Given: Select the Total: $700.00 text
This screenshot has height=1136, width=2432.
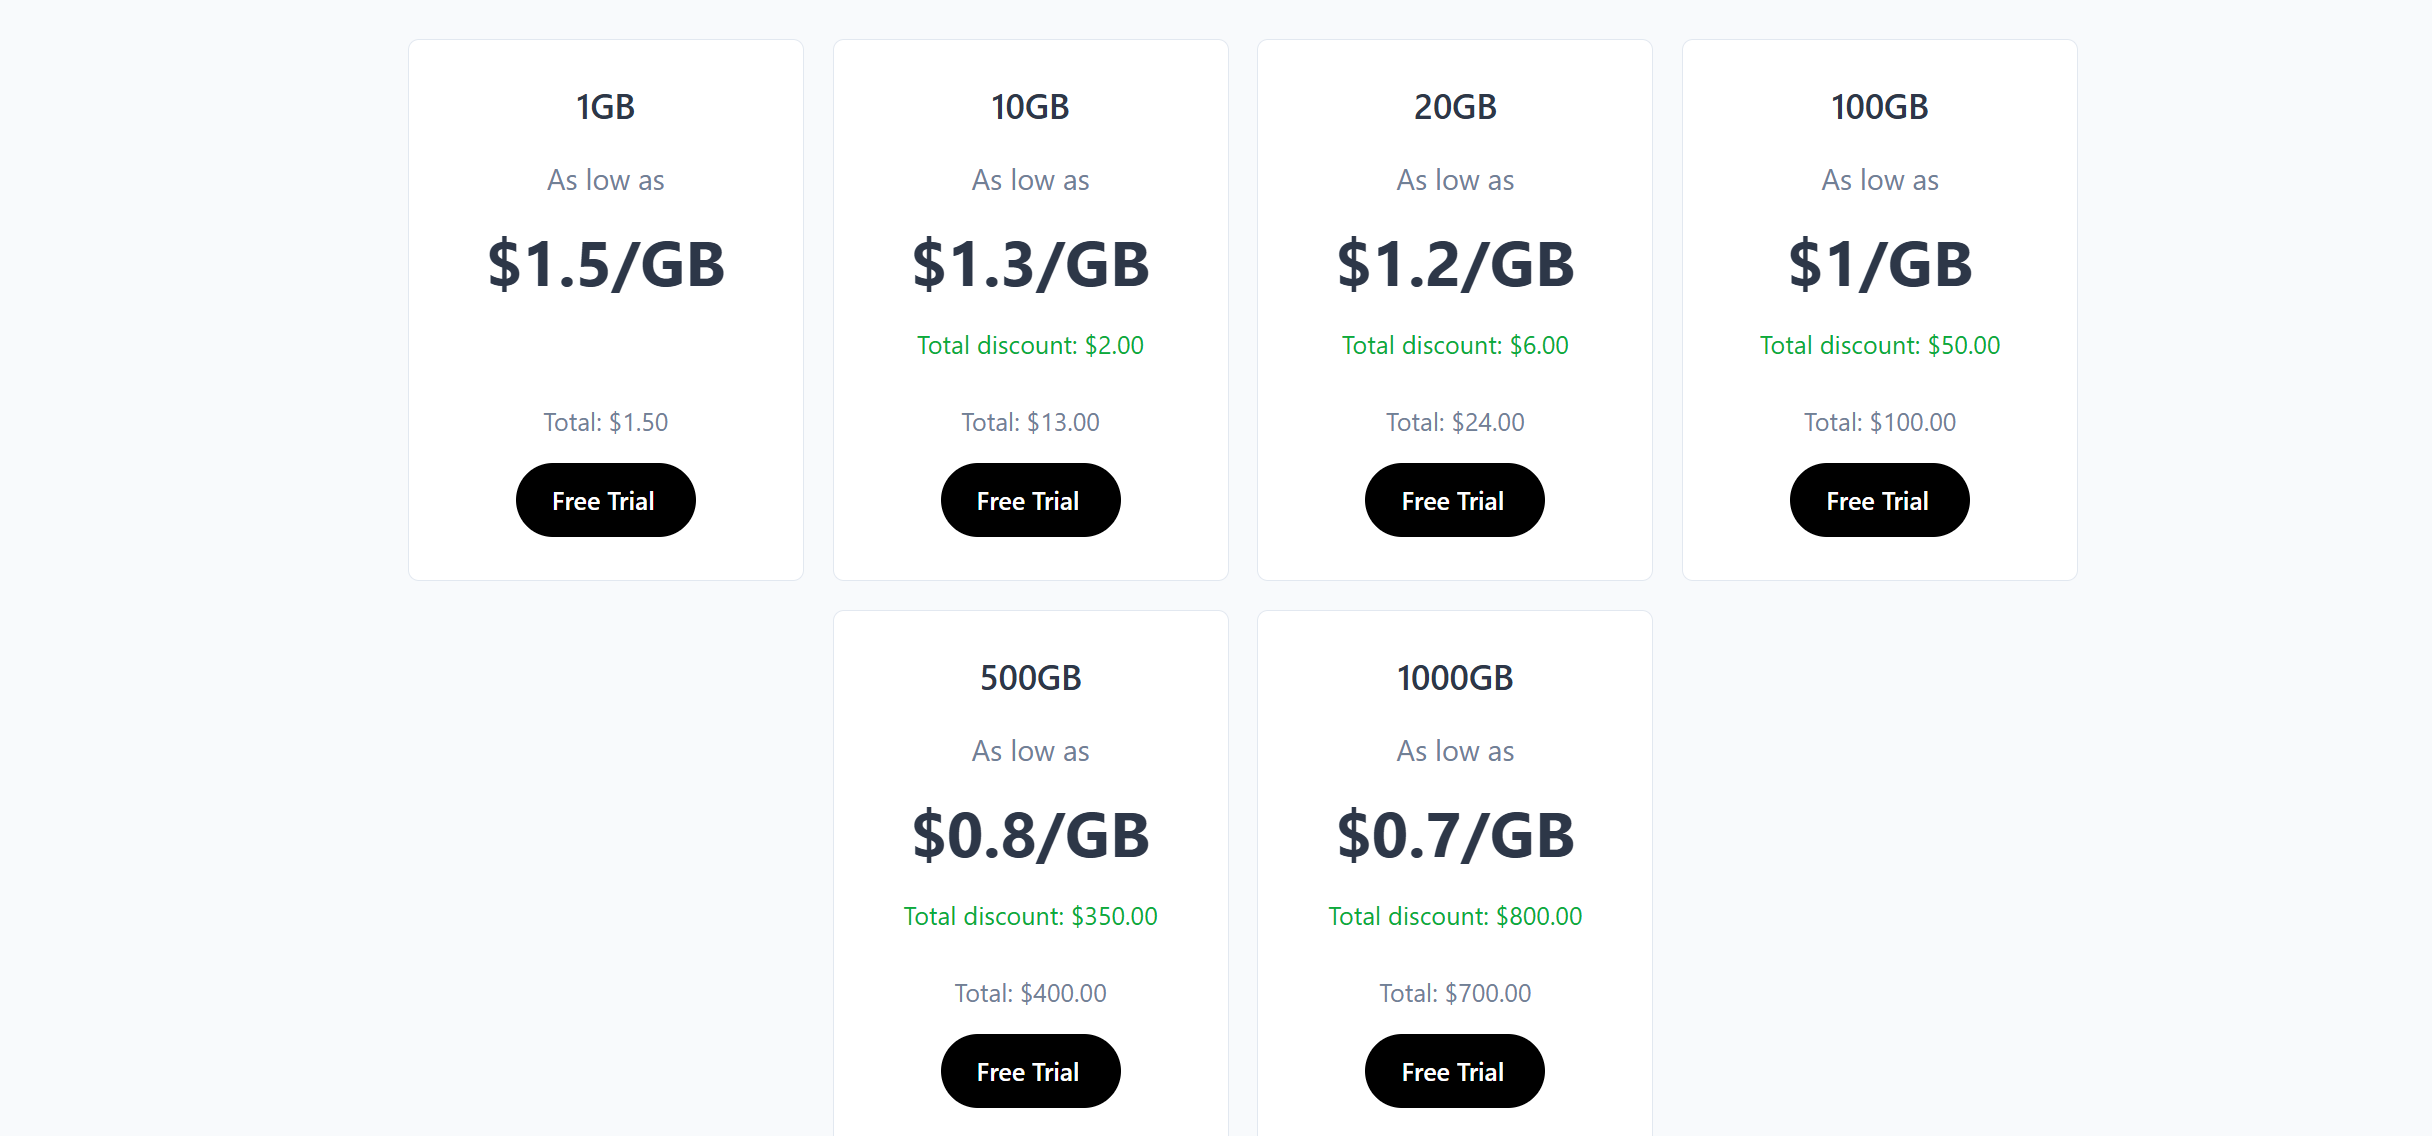Looking at the screenshot, I should (x=1454, y=993).
